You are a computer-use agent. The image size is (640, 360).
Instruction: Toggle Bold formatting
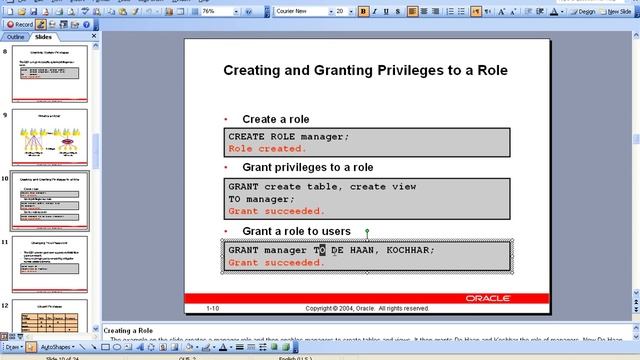click(363, 12)
